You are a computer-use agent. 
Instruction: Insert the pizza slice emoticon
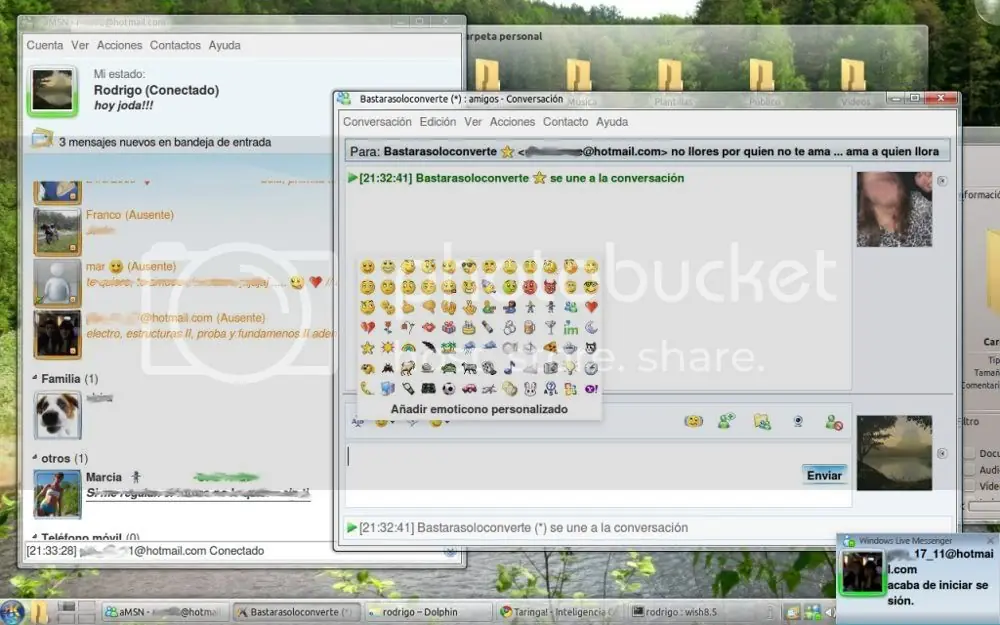pyautogui.click(x=550, y=348)
